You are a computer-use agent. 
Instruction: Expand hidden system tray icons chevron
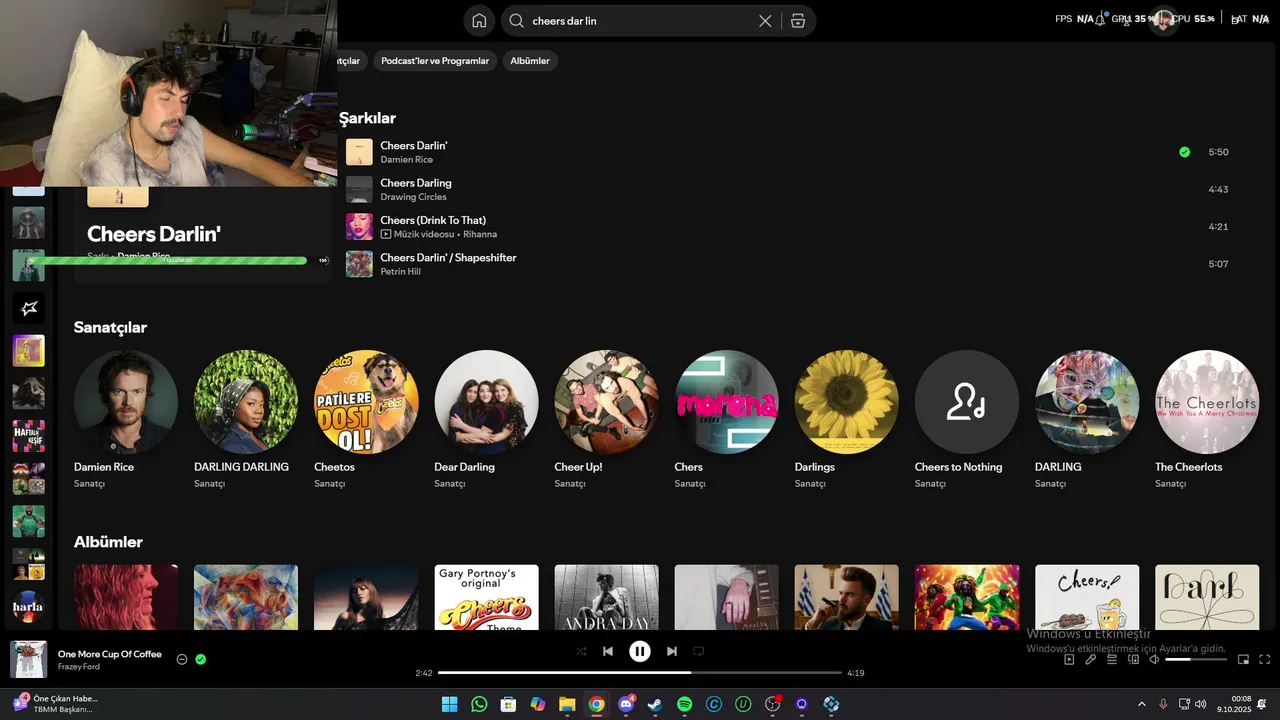click(x=1142, y=704)
